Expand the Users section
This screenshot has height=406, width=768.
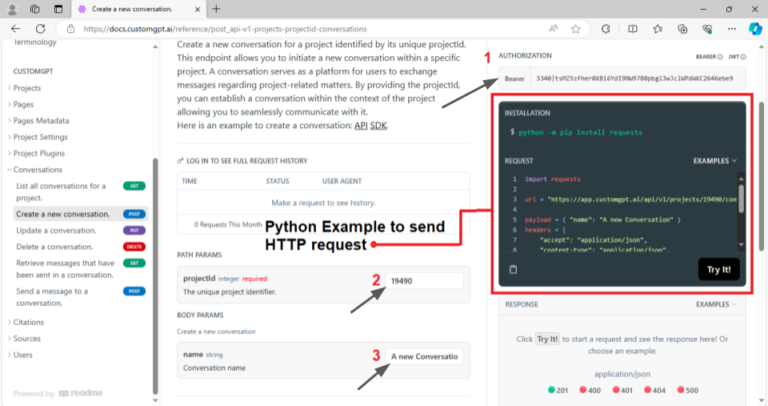[x=23, y=355]
